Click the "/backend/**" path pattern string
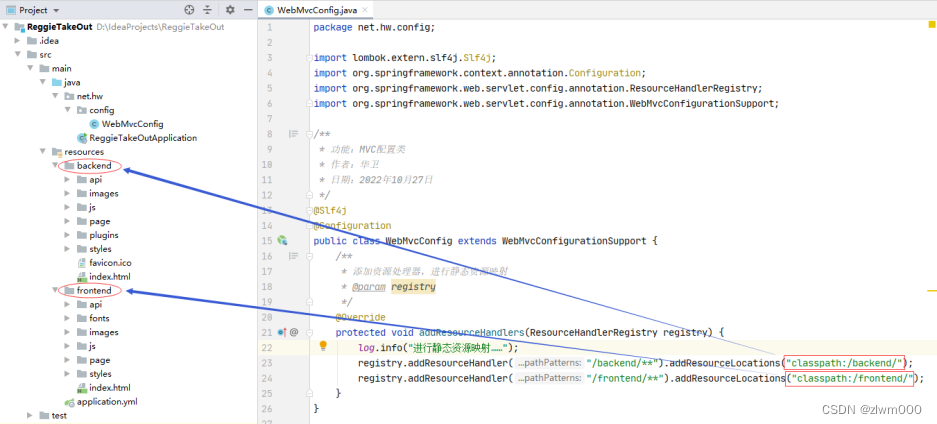 pyautogui.click(x=622, y=362)
